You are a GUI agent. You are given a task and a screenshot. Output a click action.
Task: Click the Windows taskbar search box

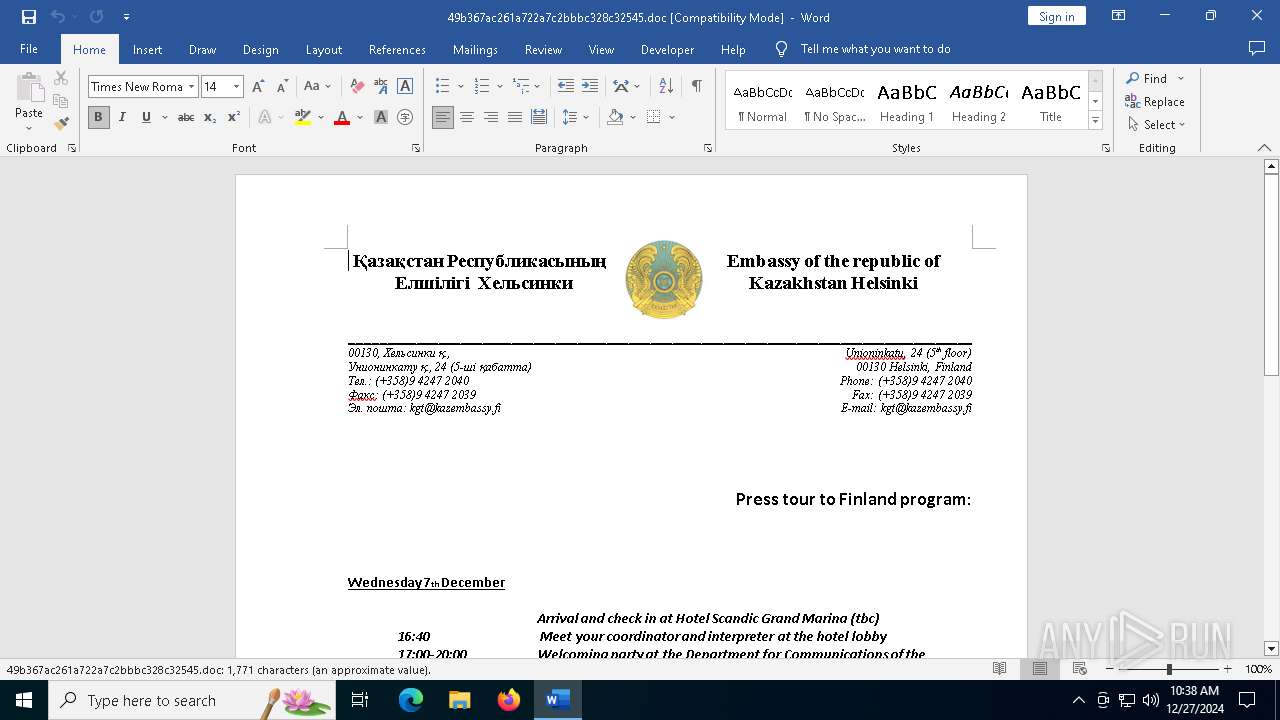click(192, 700)
